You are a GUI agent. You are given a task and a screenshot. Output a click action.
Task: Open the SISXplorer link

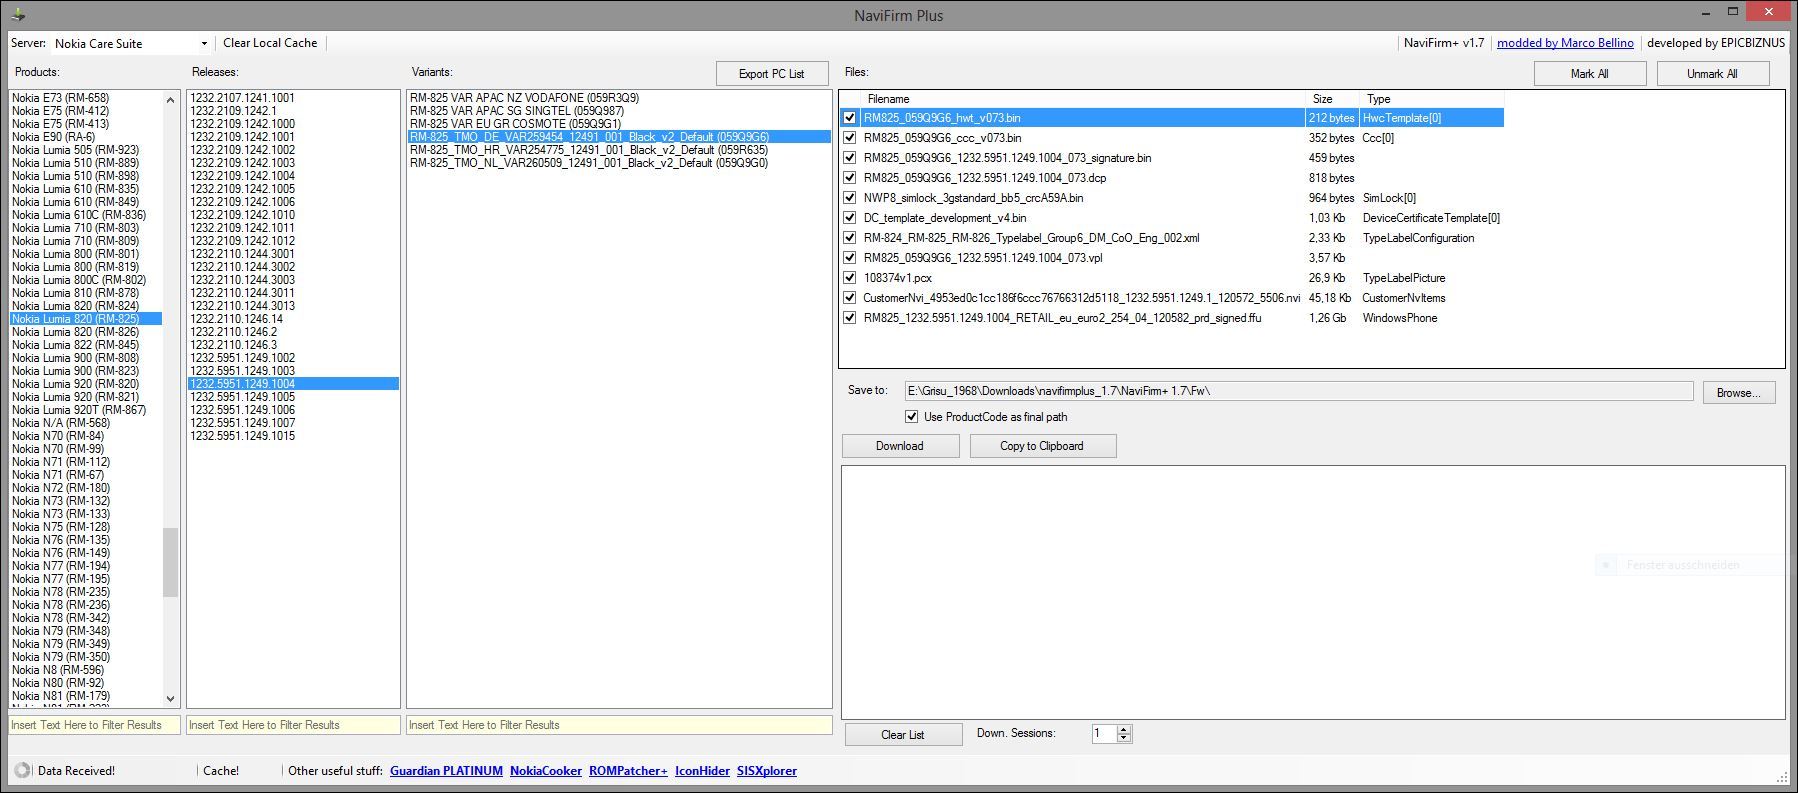[x=767, y=771]
